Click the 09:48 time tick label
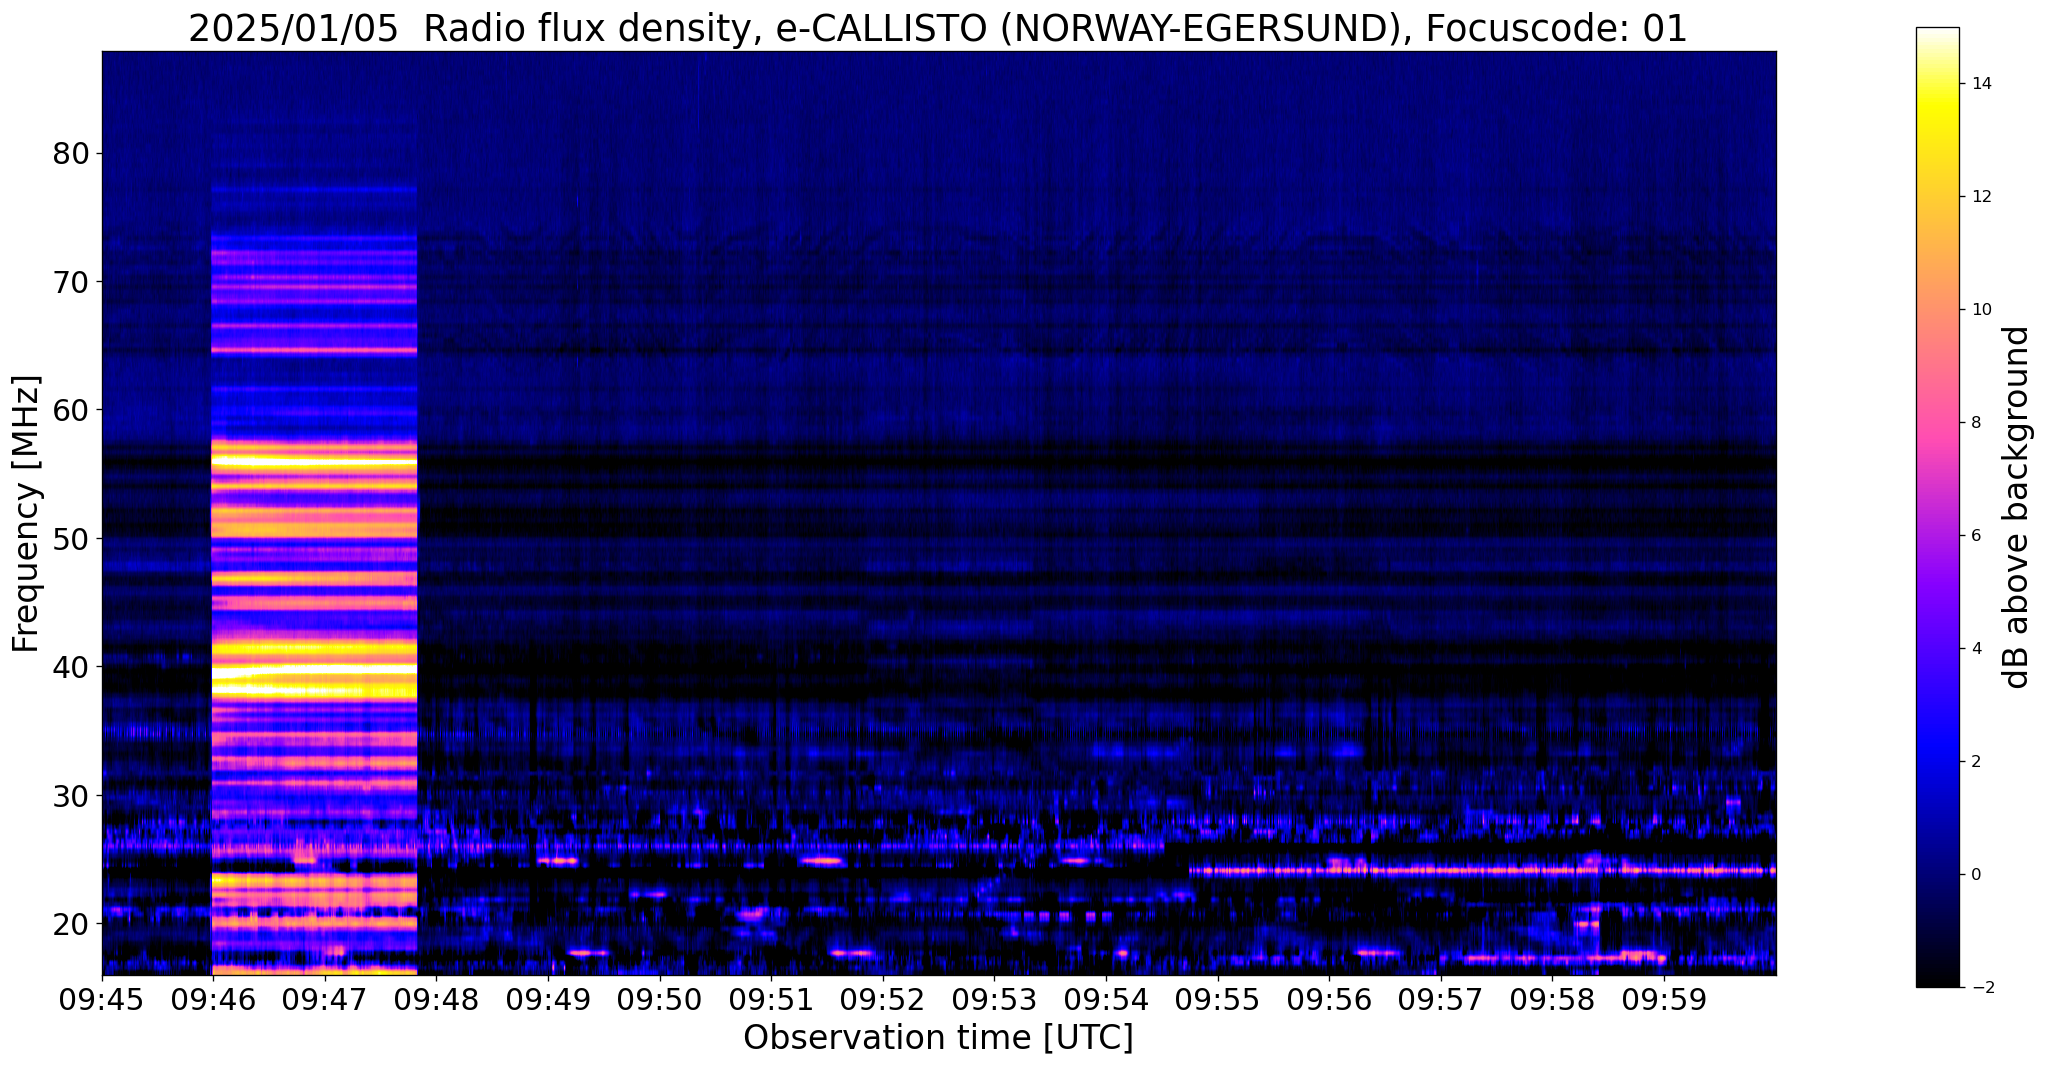The height and width of the screenshot is (1067, 2047). pos(437,1000)
